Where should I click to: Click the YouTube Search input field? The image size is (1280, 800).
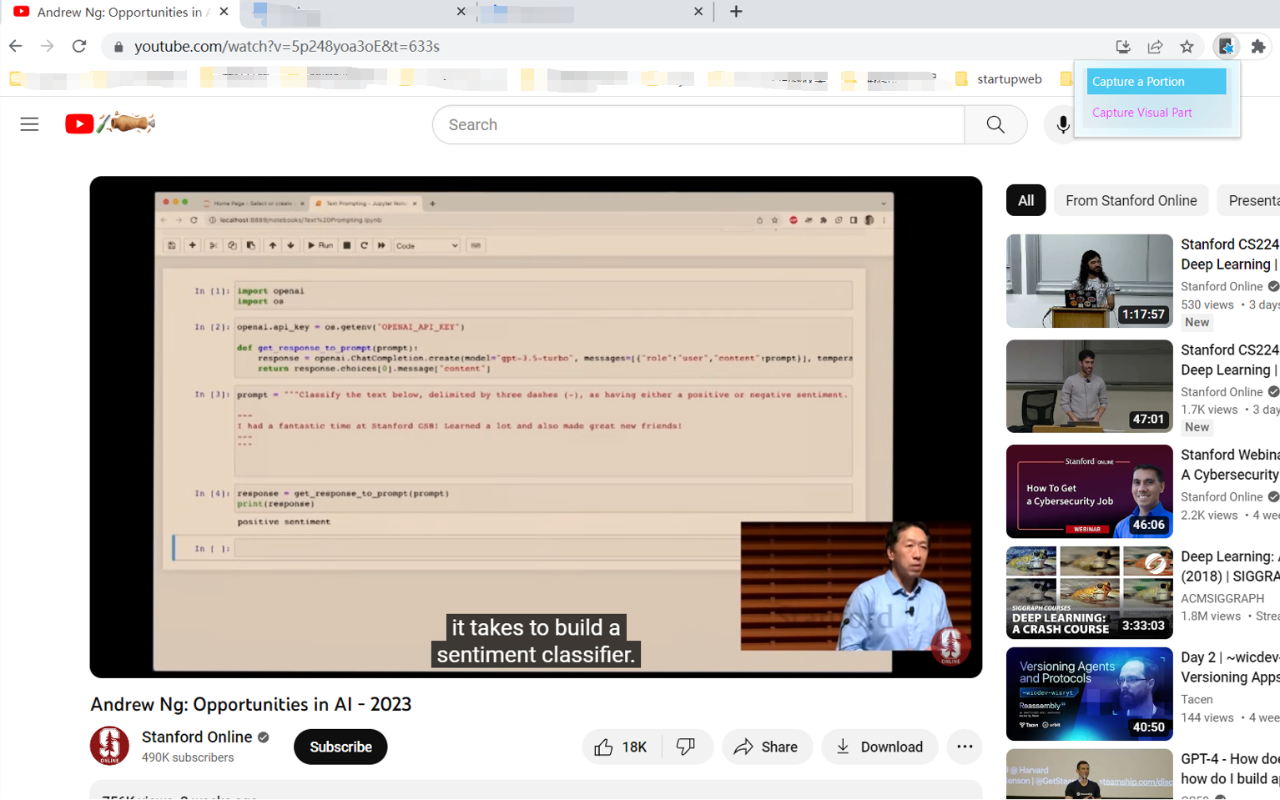click(x=698, y=125)
